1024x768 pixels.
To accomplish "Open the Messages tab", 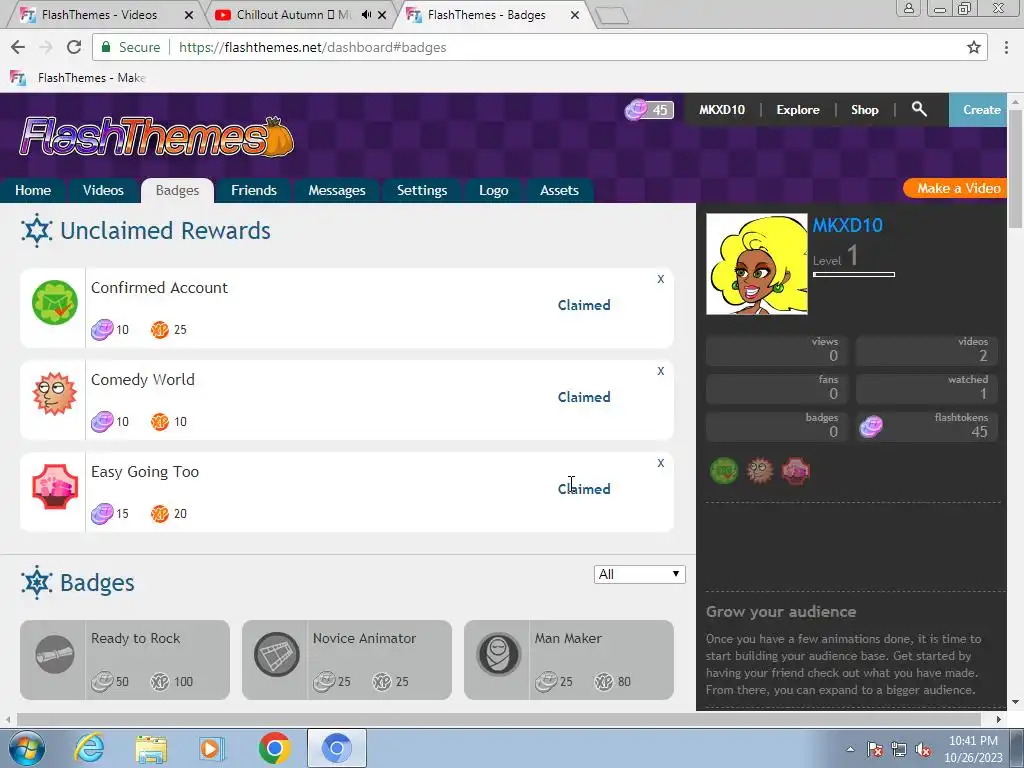I will coord(337,190).
